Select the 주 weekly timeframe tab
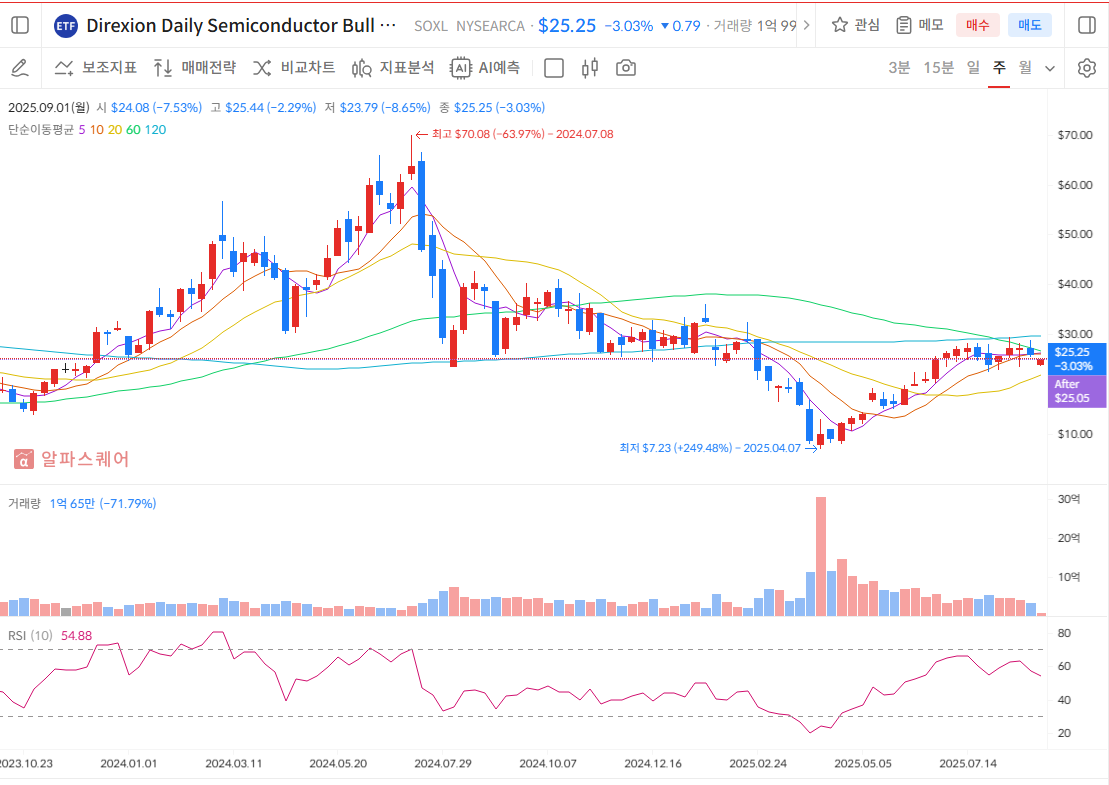 (999, 68)
